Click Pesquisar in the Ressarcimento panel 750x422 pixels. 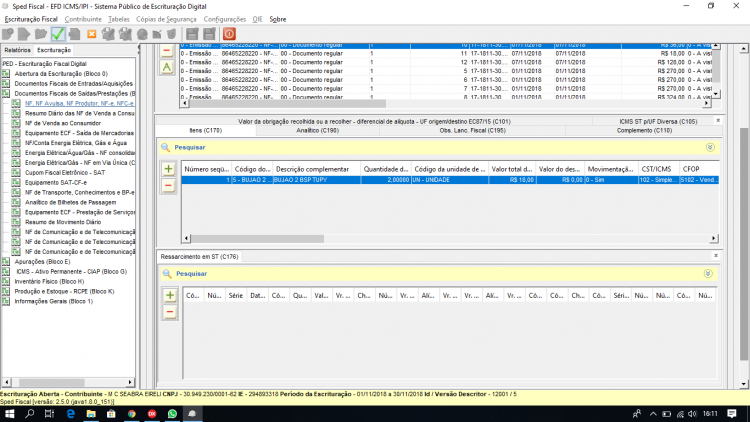tap(191, 274)
